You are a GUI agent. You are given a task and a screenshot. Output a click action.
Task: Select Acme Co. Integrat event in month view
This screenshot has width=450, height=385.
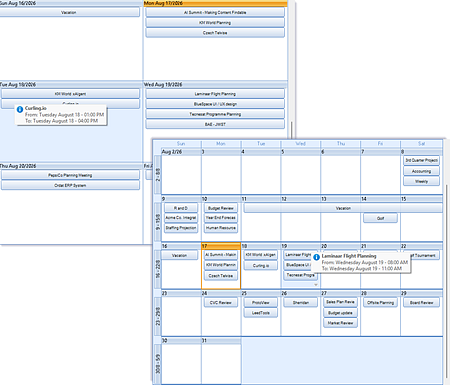[181, 218]
